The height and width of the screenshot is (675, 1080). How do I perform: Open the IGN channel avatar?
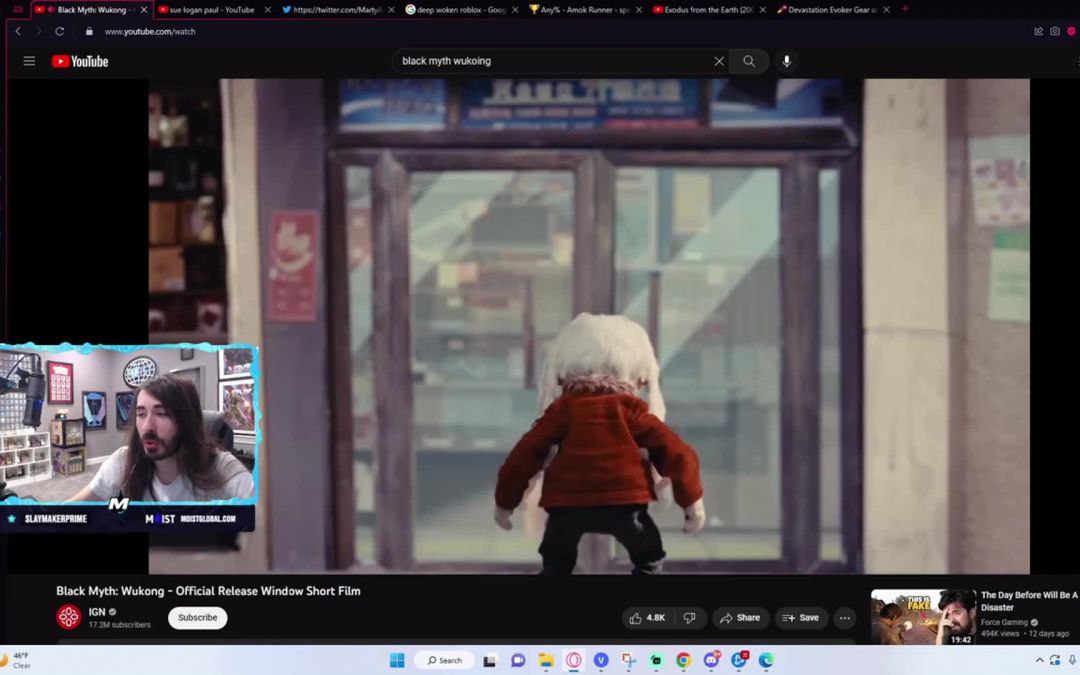click(x=69, y=617)
